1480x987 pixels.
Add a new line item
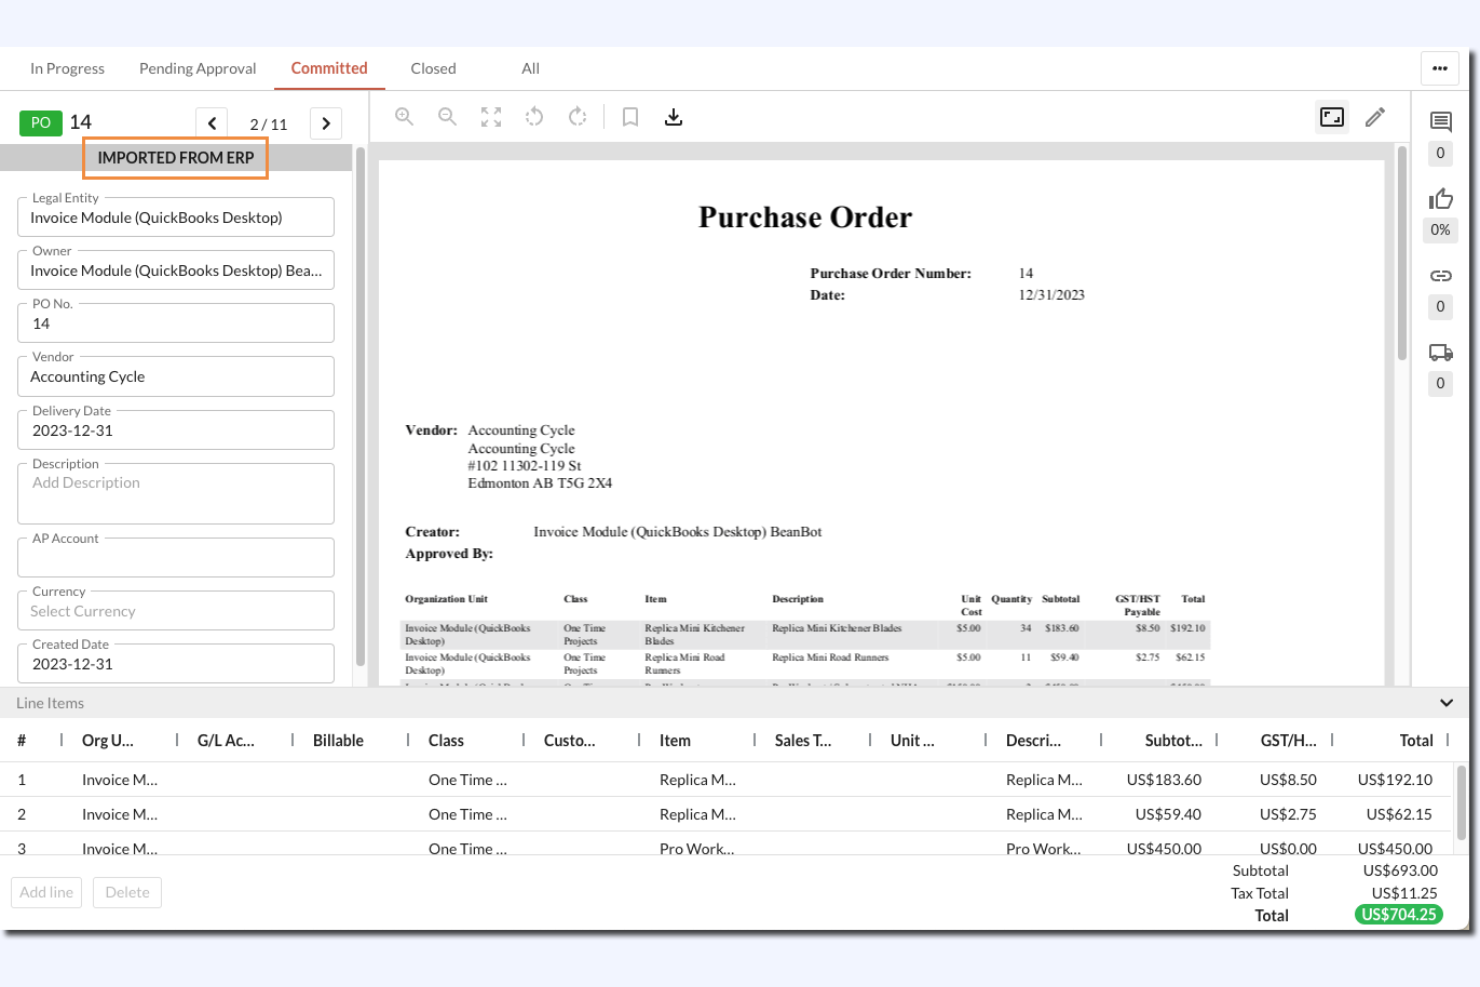[45, 892]
